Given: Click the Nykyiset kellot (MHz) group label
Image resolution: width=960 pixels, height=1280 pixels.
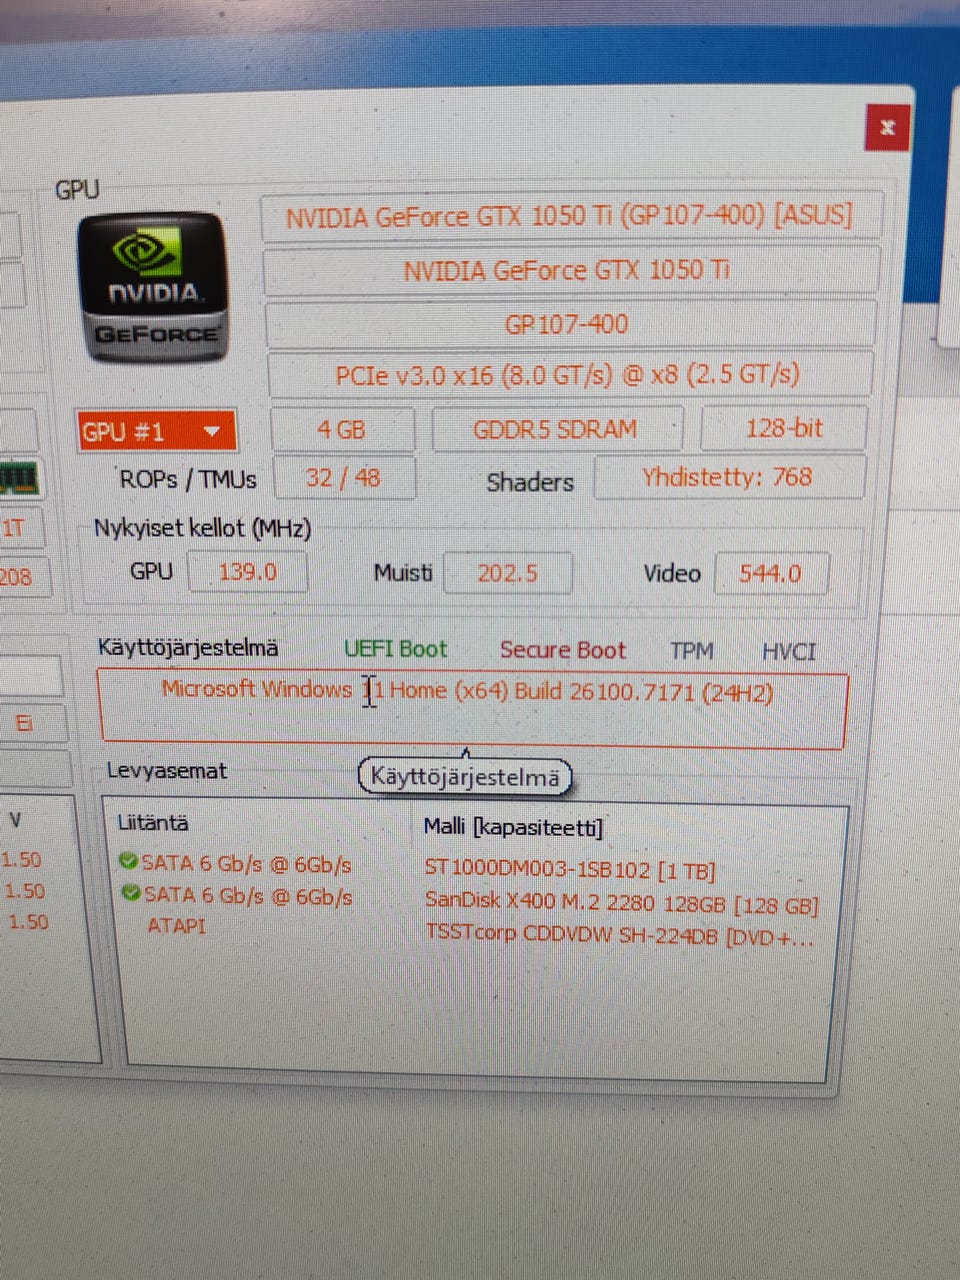Looking at the screenshot, I should 203,528.
